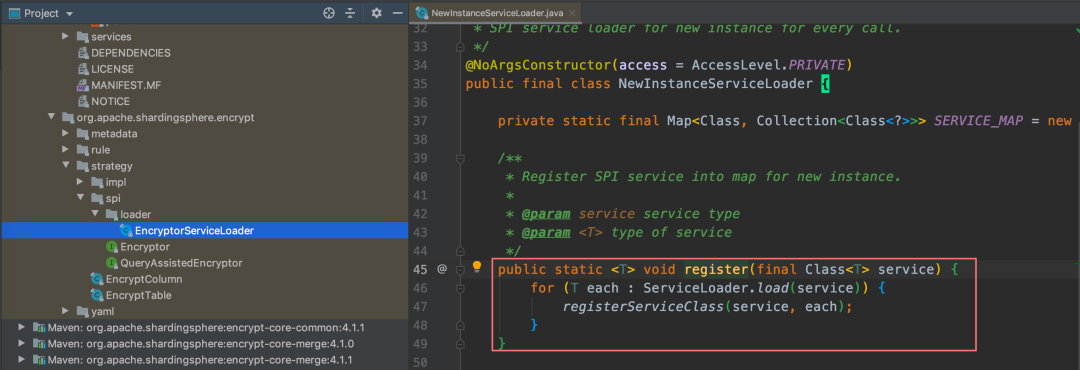Click the rule folder icon
Screen dimensions: 1080x370
tap(83, 150)
